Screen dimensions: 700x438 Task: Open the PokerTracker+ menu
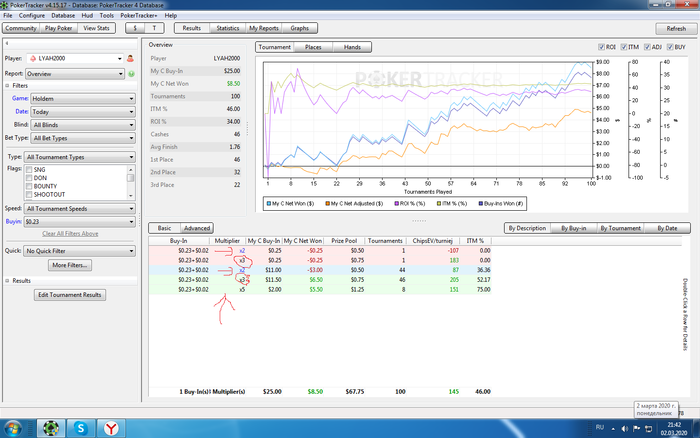pos(138,15)
